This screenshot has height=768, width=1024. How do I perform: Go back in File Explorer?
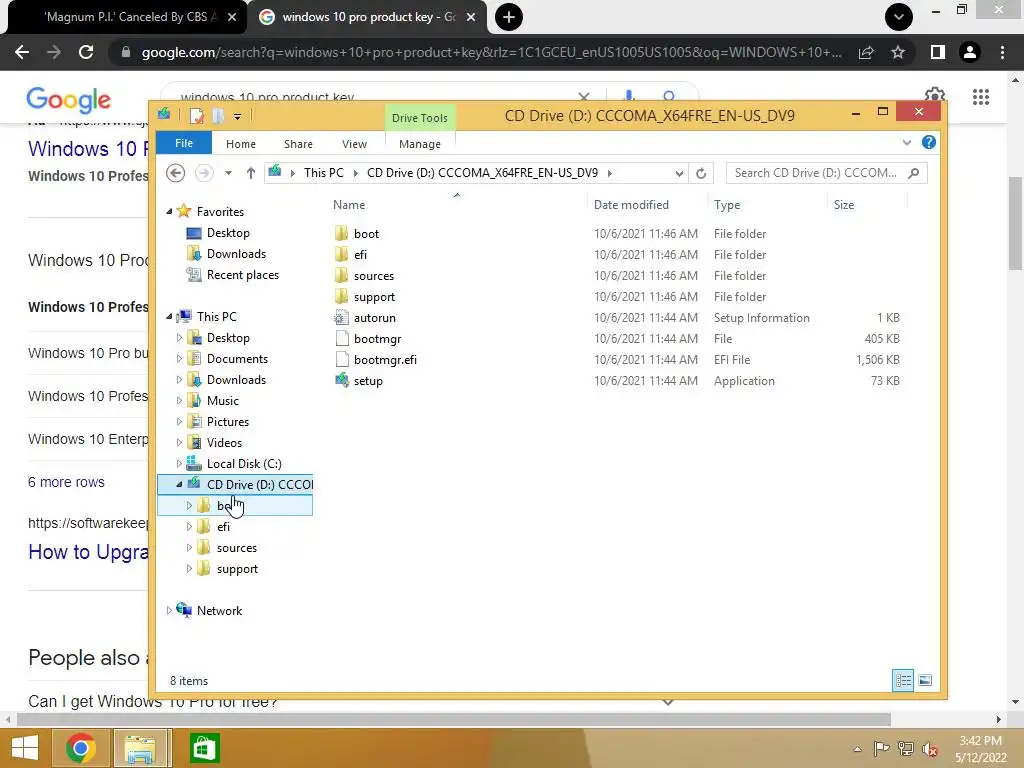pyautogui.click(x=176, y=173)
